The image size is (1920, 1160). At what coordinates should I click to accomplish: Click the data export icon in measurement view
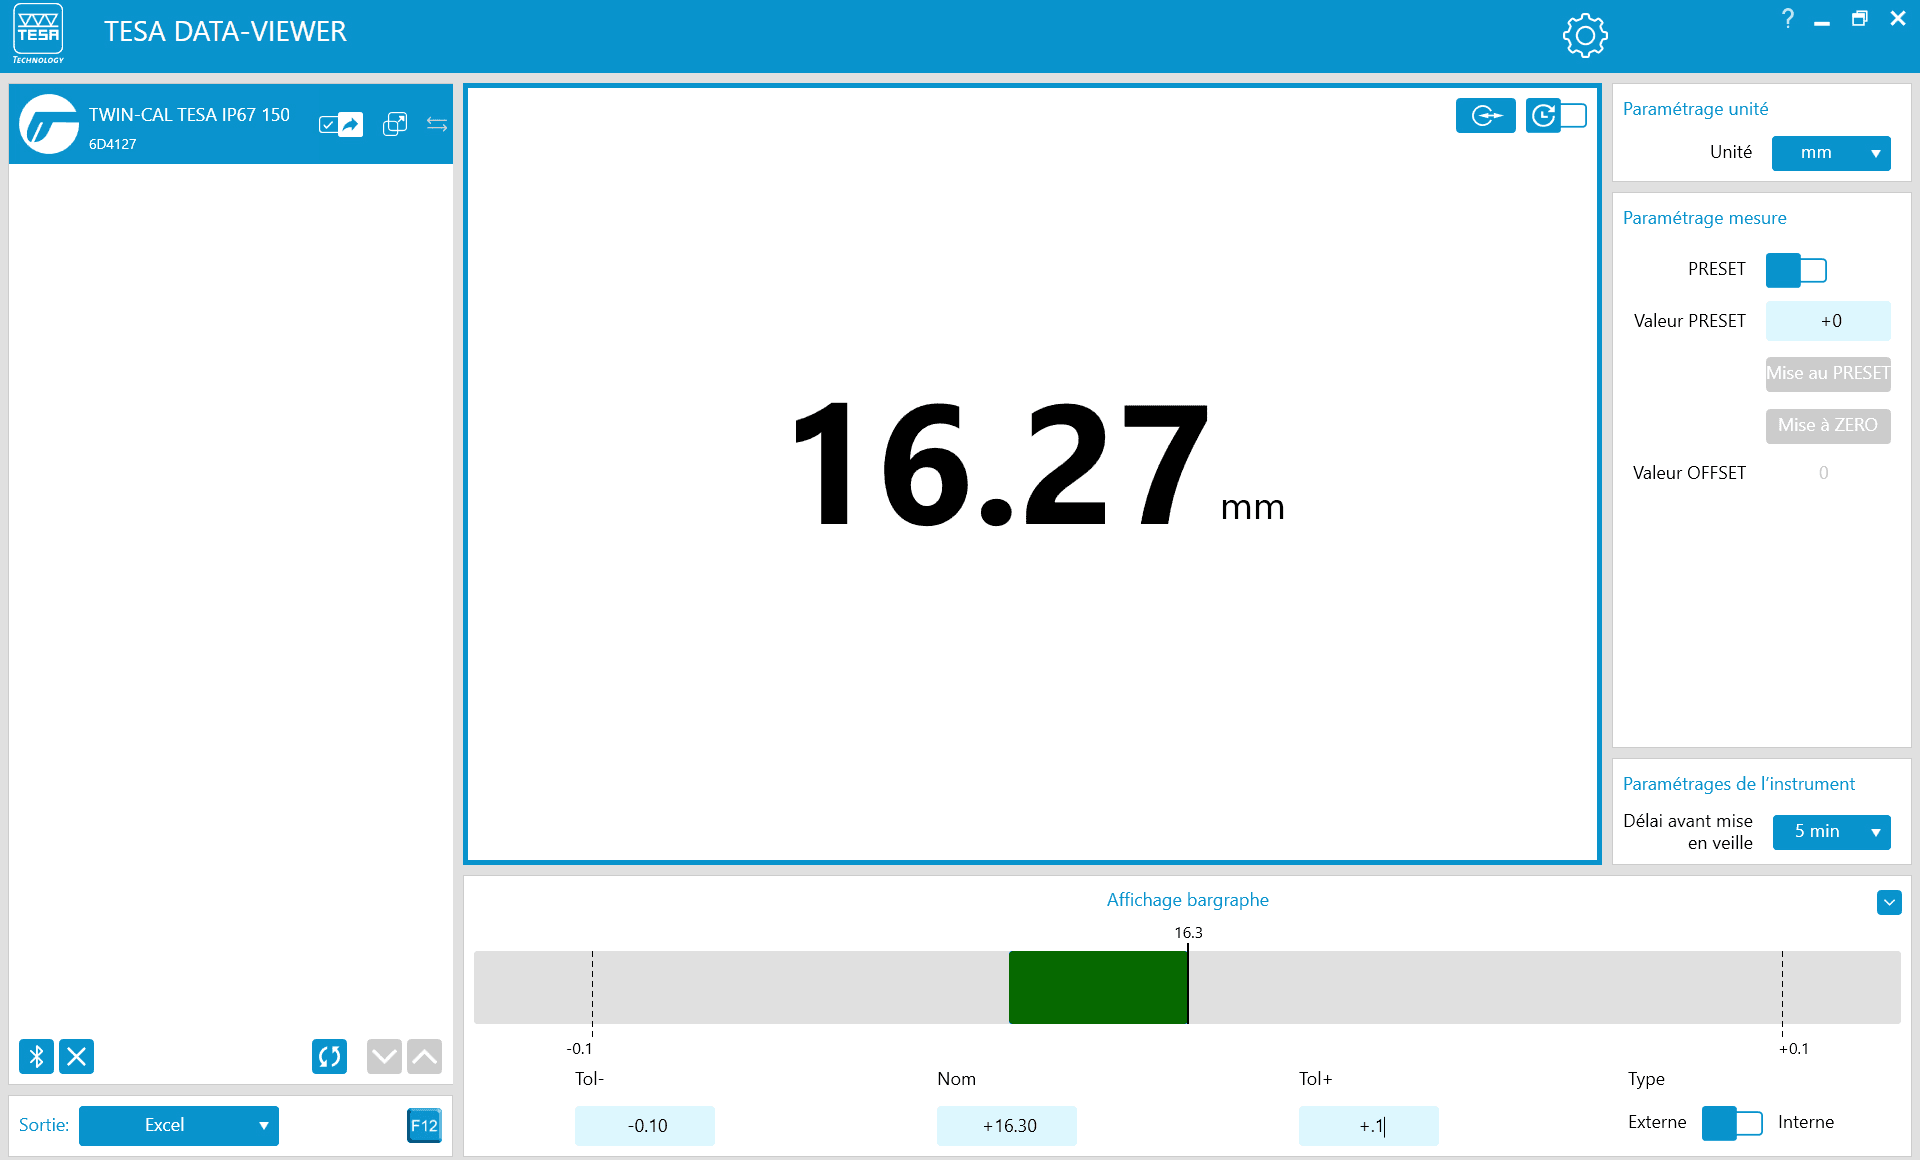tap(1486, 115)
